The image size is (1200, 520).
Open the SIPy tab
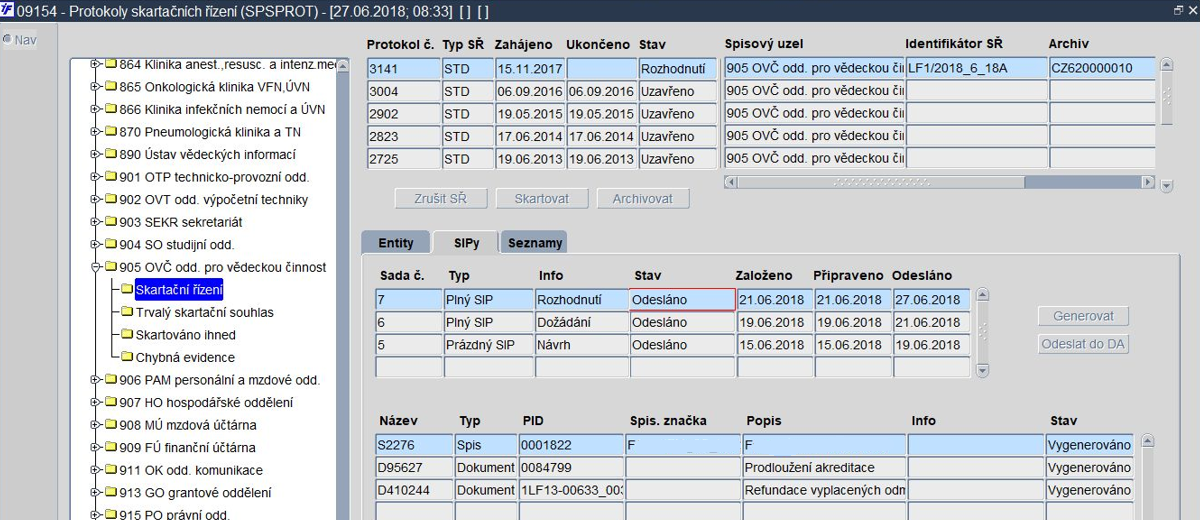pyautogui.click(x=464, y=242)
